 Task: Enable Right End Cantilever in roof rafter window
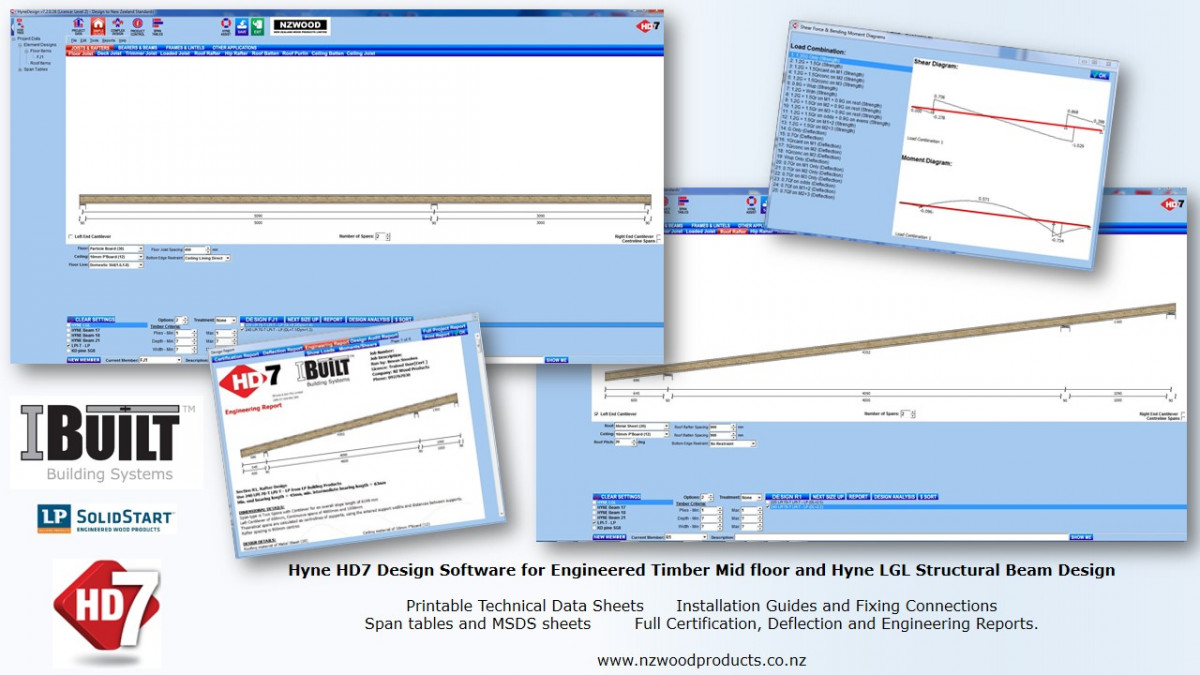(x=1184, y=413)
